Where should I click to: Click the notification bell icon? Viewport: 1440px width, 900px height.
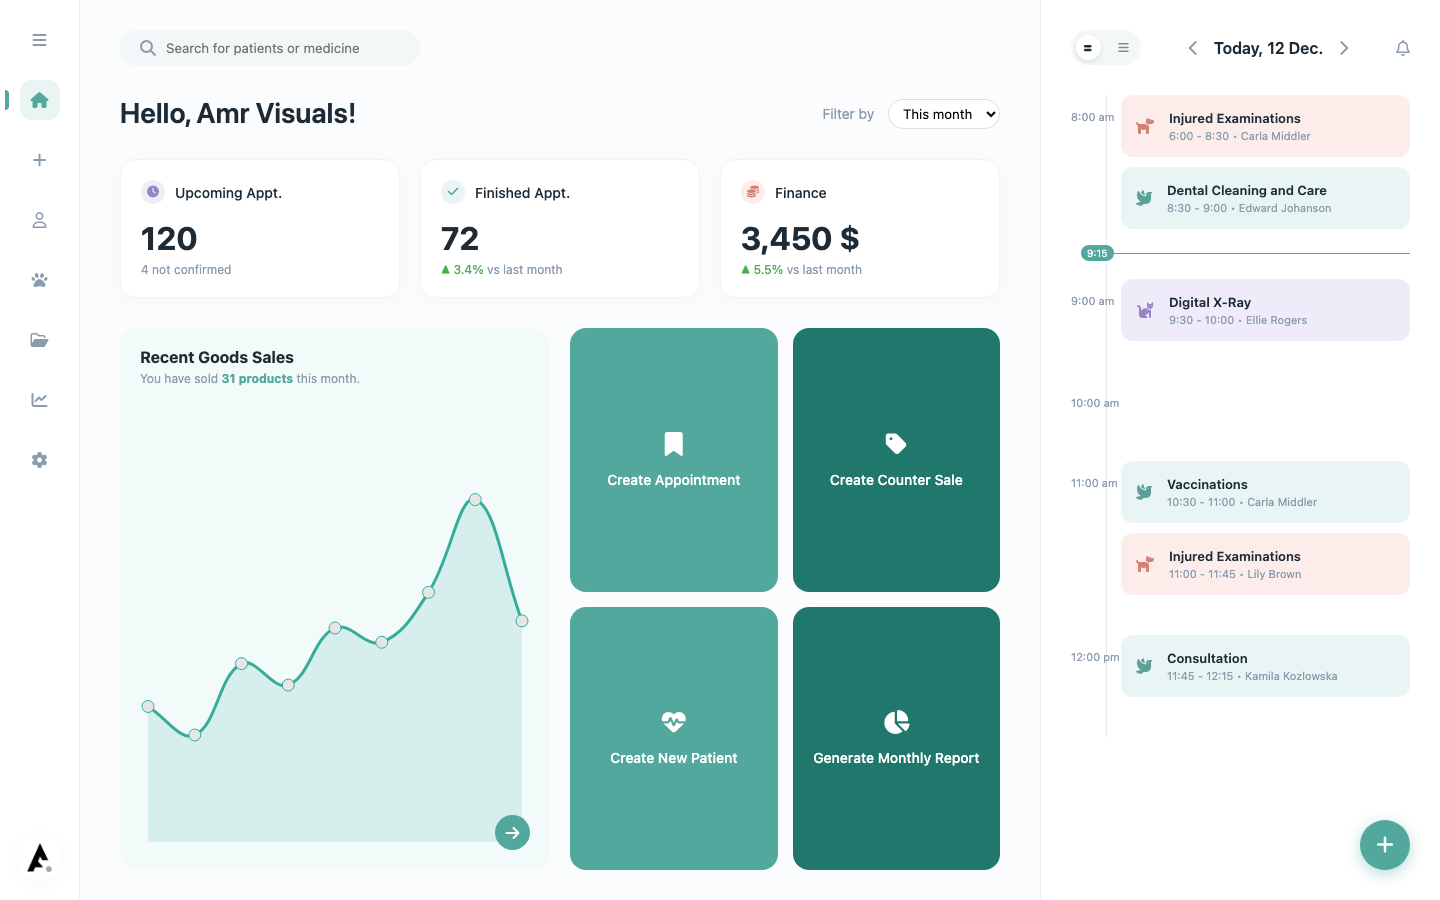tap(1403, 48)
